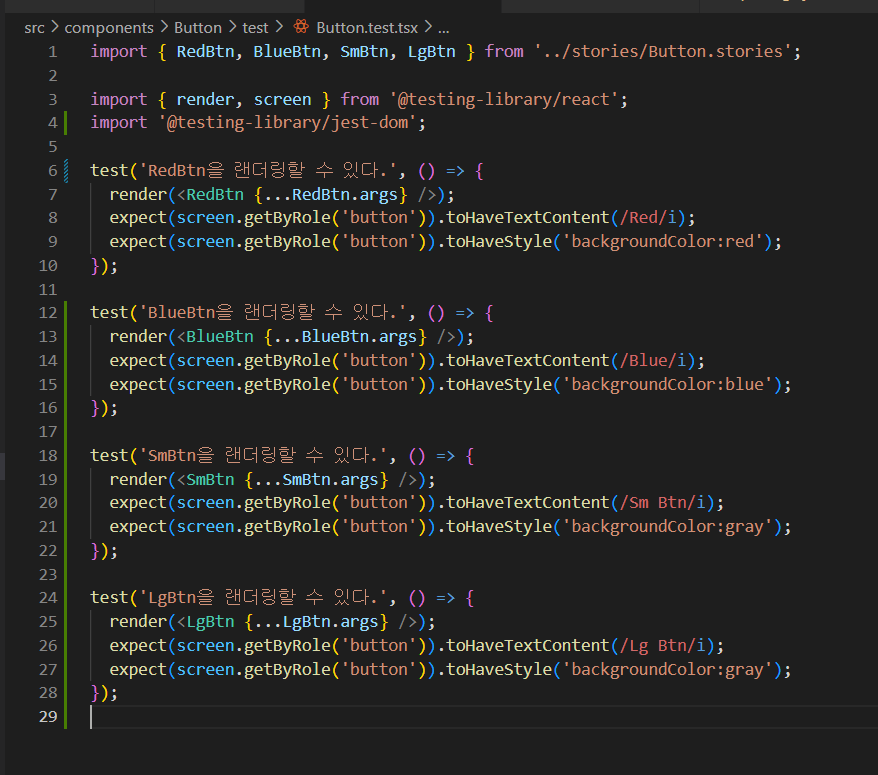
Task: Click line number 6 in gutter
Action: 53,170
